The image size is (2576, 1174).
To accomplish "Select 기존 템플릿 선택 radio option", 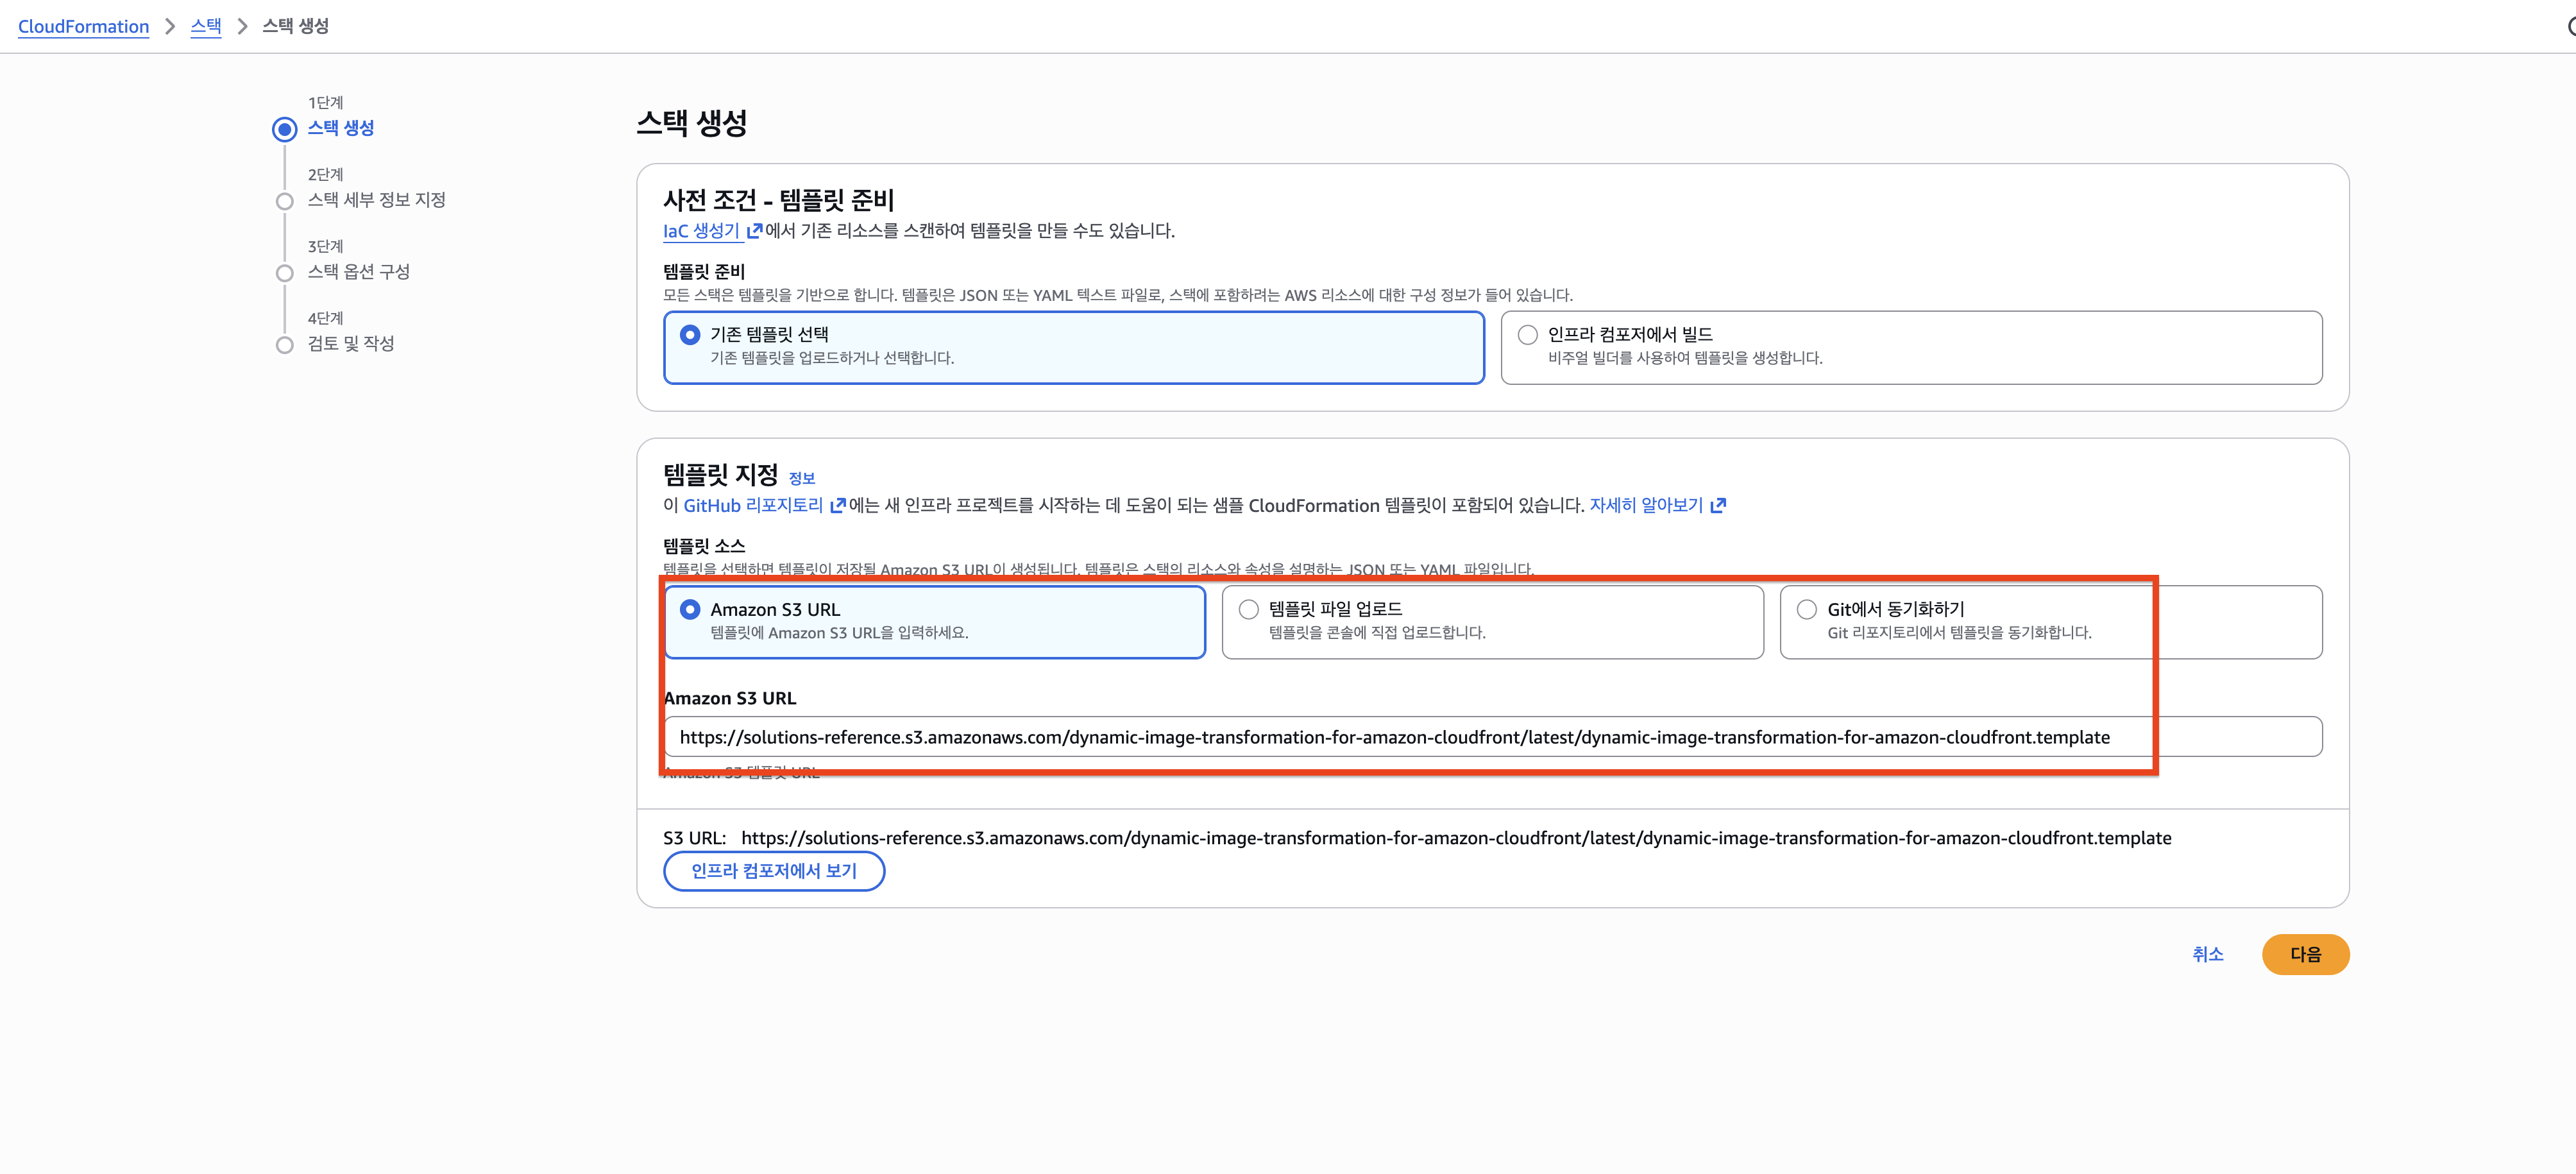I will click(x=690, y=335).
